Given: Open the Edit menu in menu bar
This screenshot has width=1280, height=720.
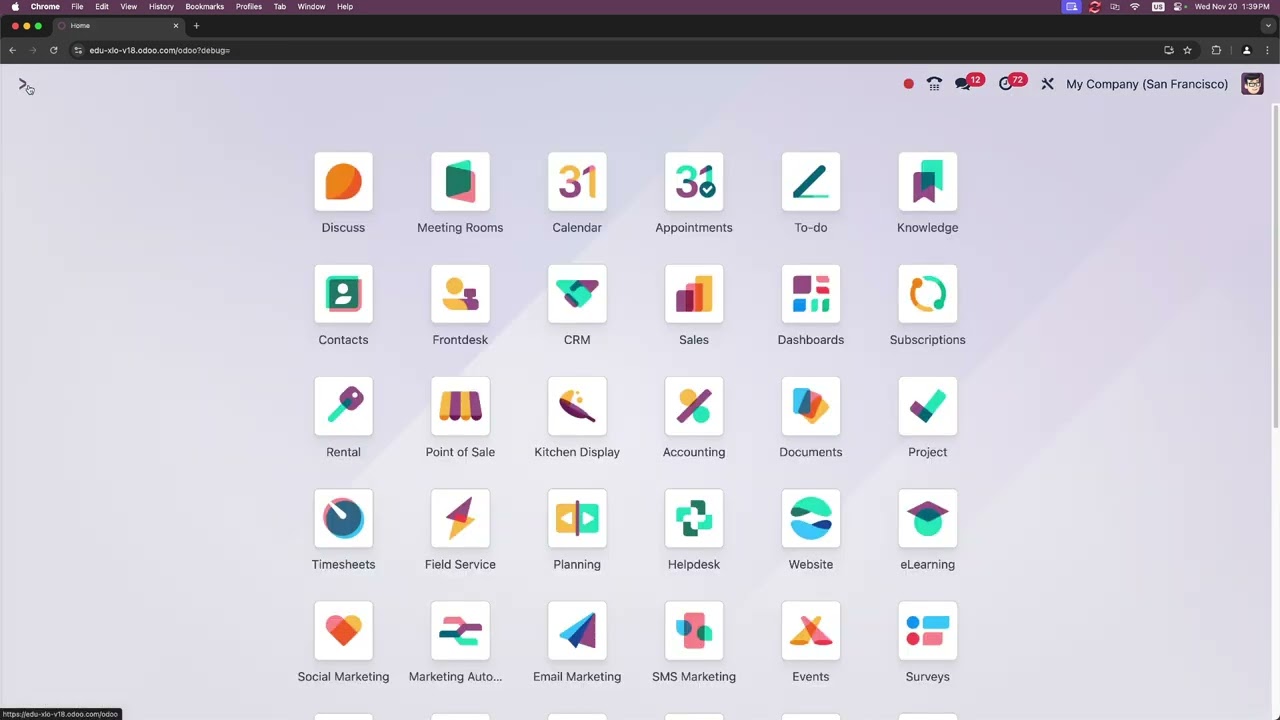Looking at the screenshot, I should pyautogui.click(x=102, y=6).
